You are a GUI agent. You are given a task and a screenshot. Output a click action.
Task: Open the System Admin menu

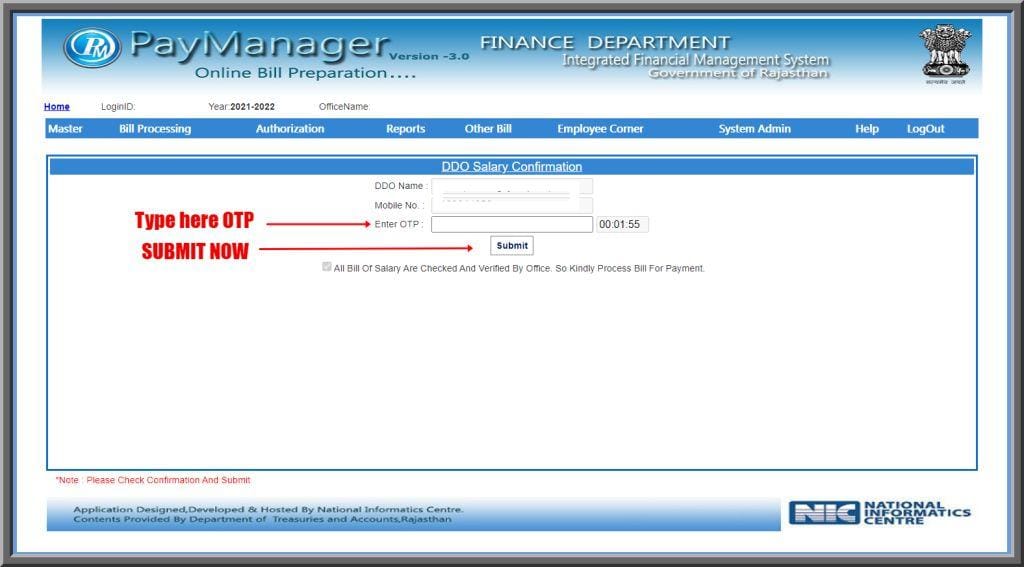click(754, 129)
